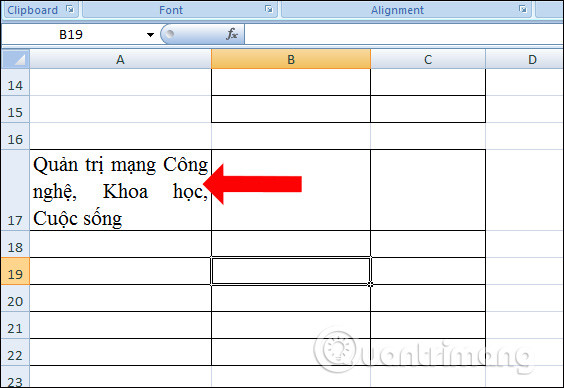
Task: Select row 22 header
Action: point(15,352)
